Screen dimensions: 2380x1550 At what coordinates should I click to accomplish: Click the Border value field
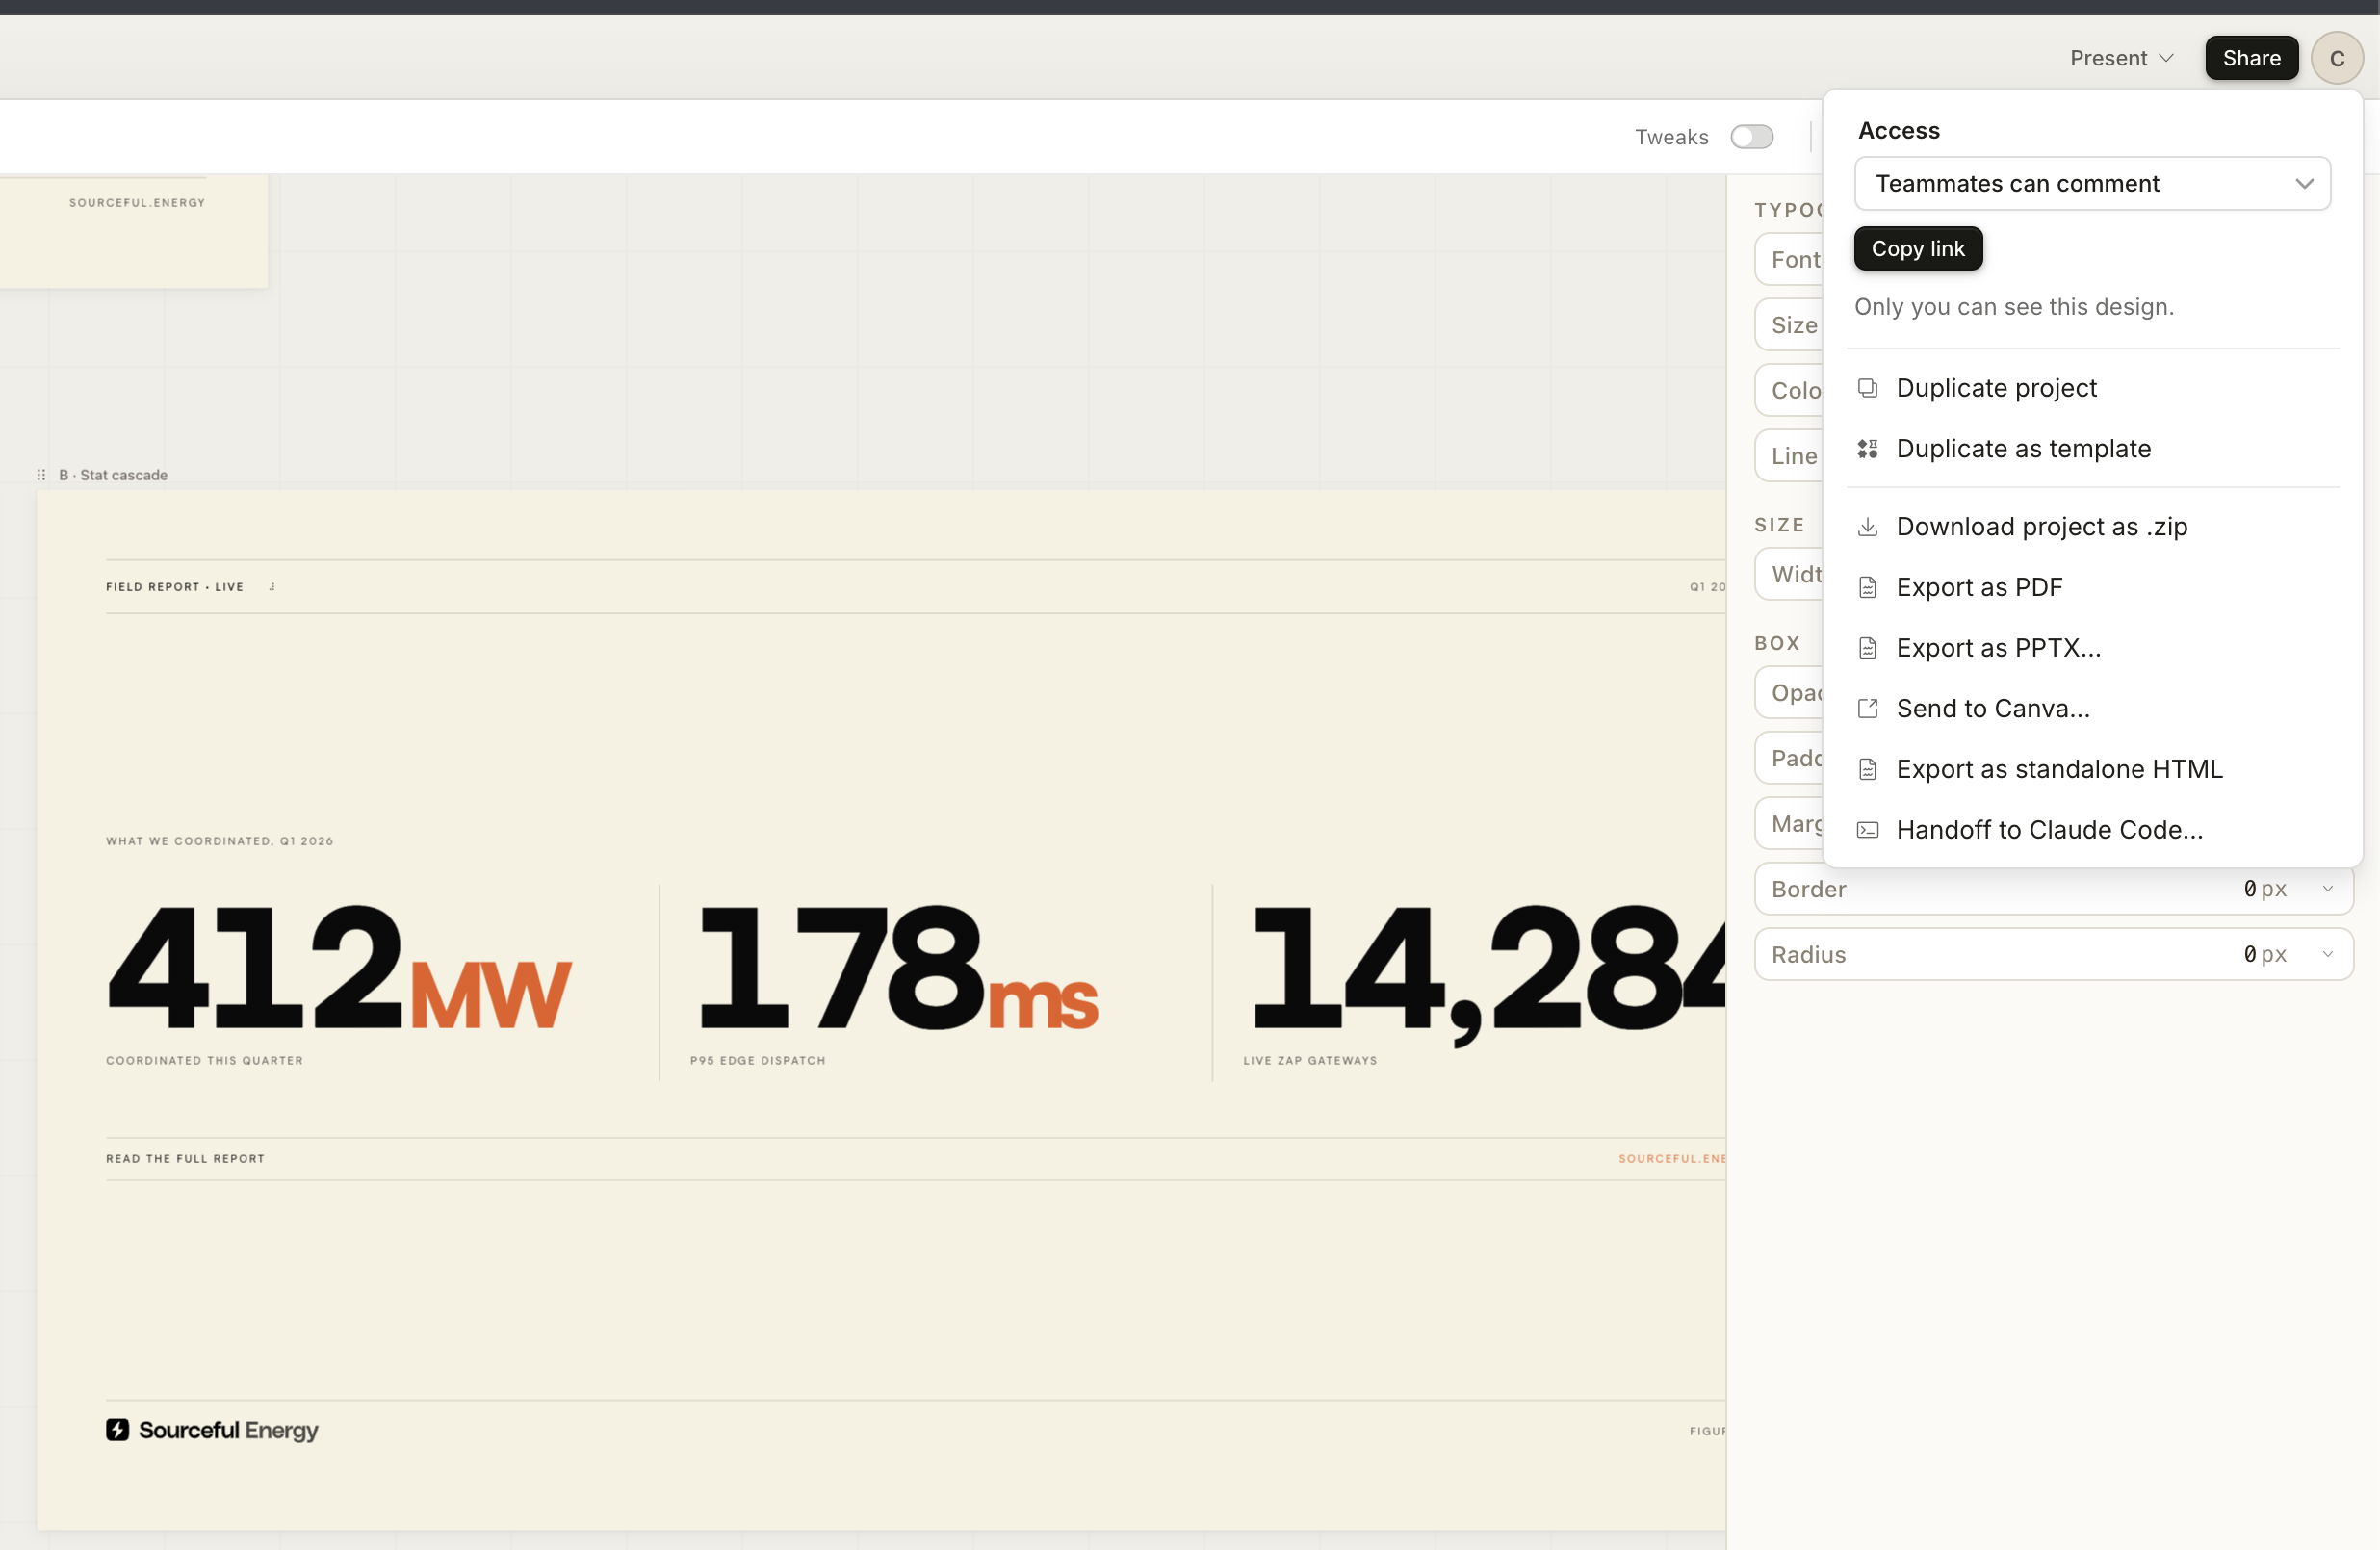pos(2262,888)
